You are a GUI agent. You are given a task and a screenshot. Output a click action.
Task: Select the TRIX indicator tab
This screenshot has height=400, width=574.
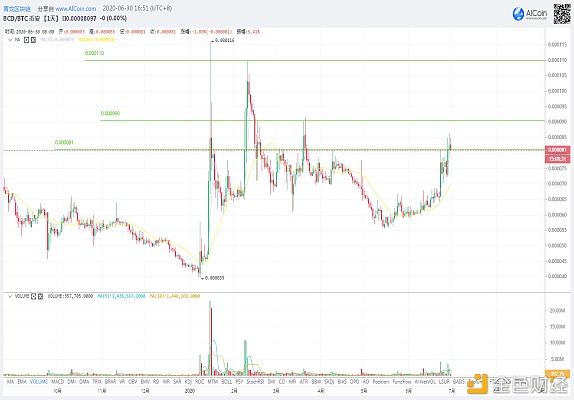(x=97, y=382)
